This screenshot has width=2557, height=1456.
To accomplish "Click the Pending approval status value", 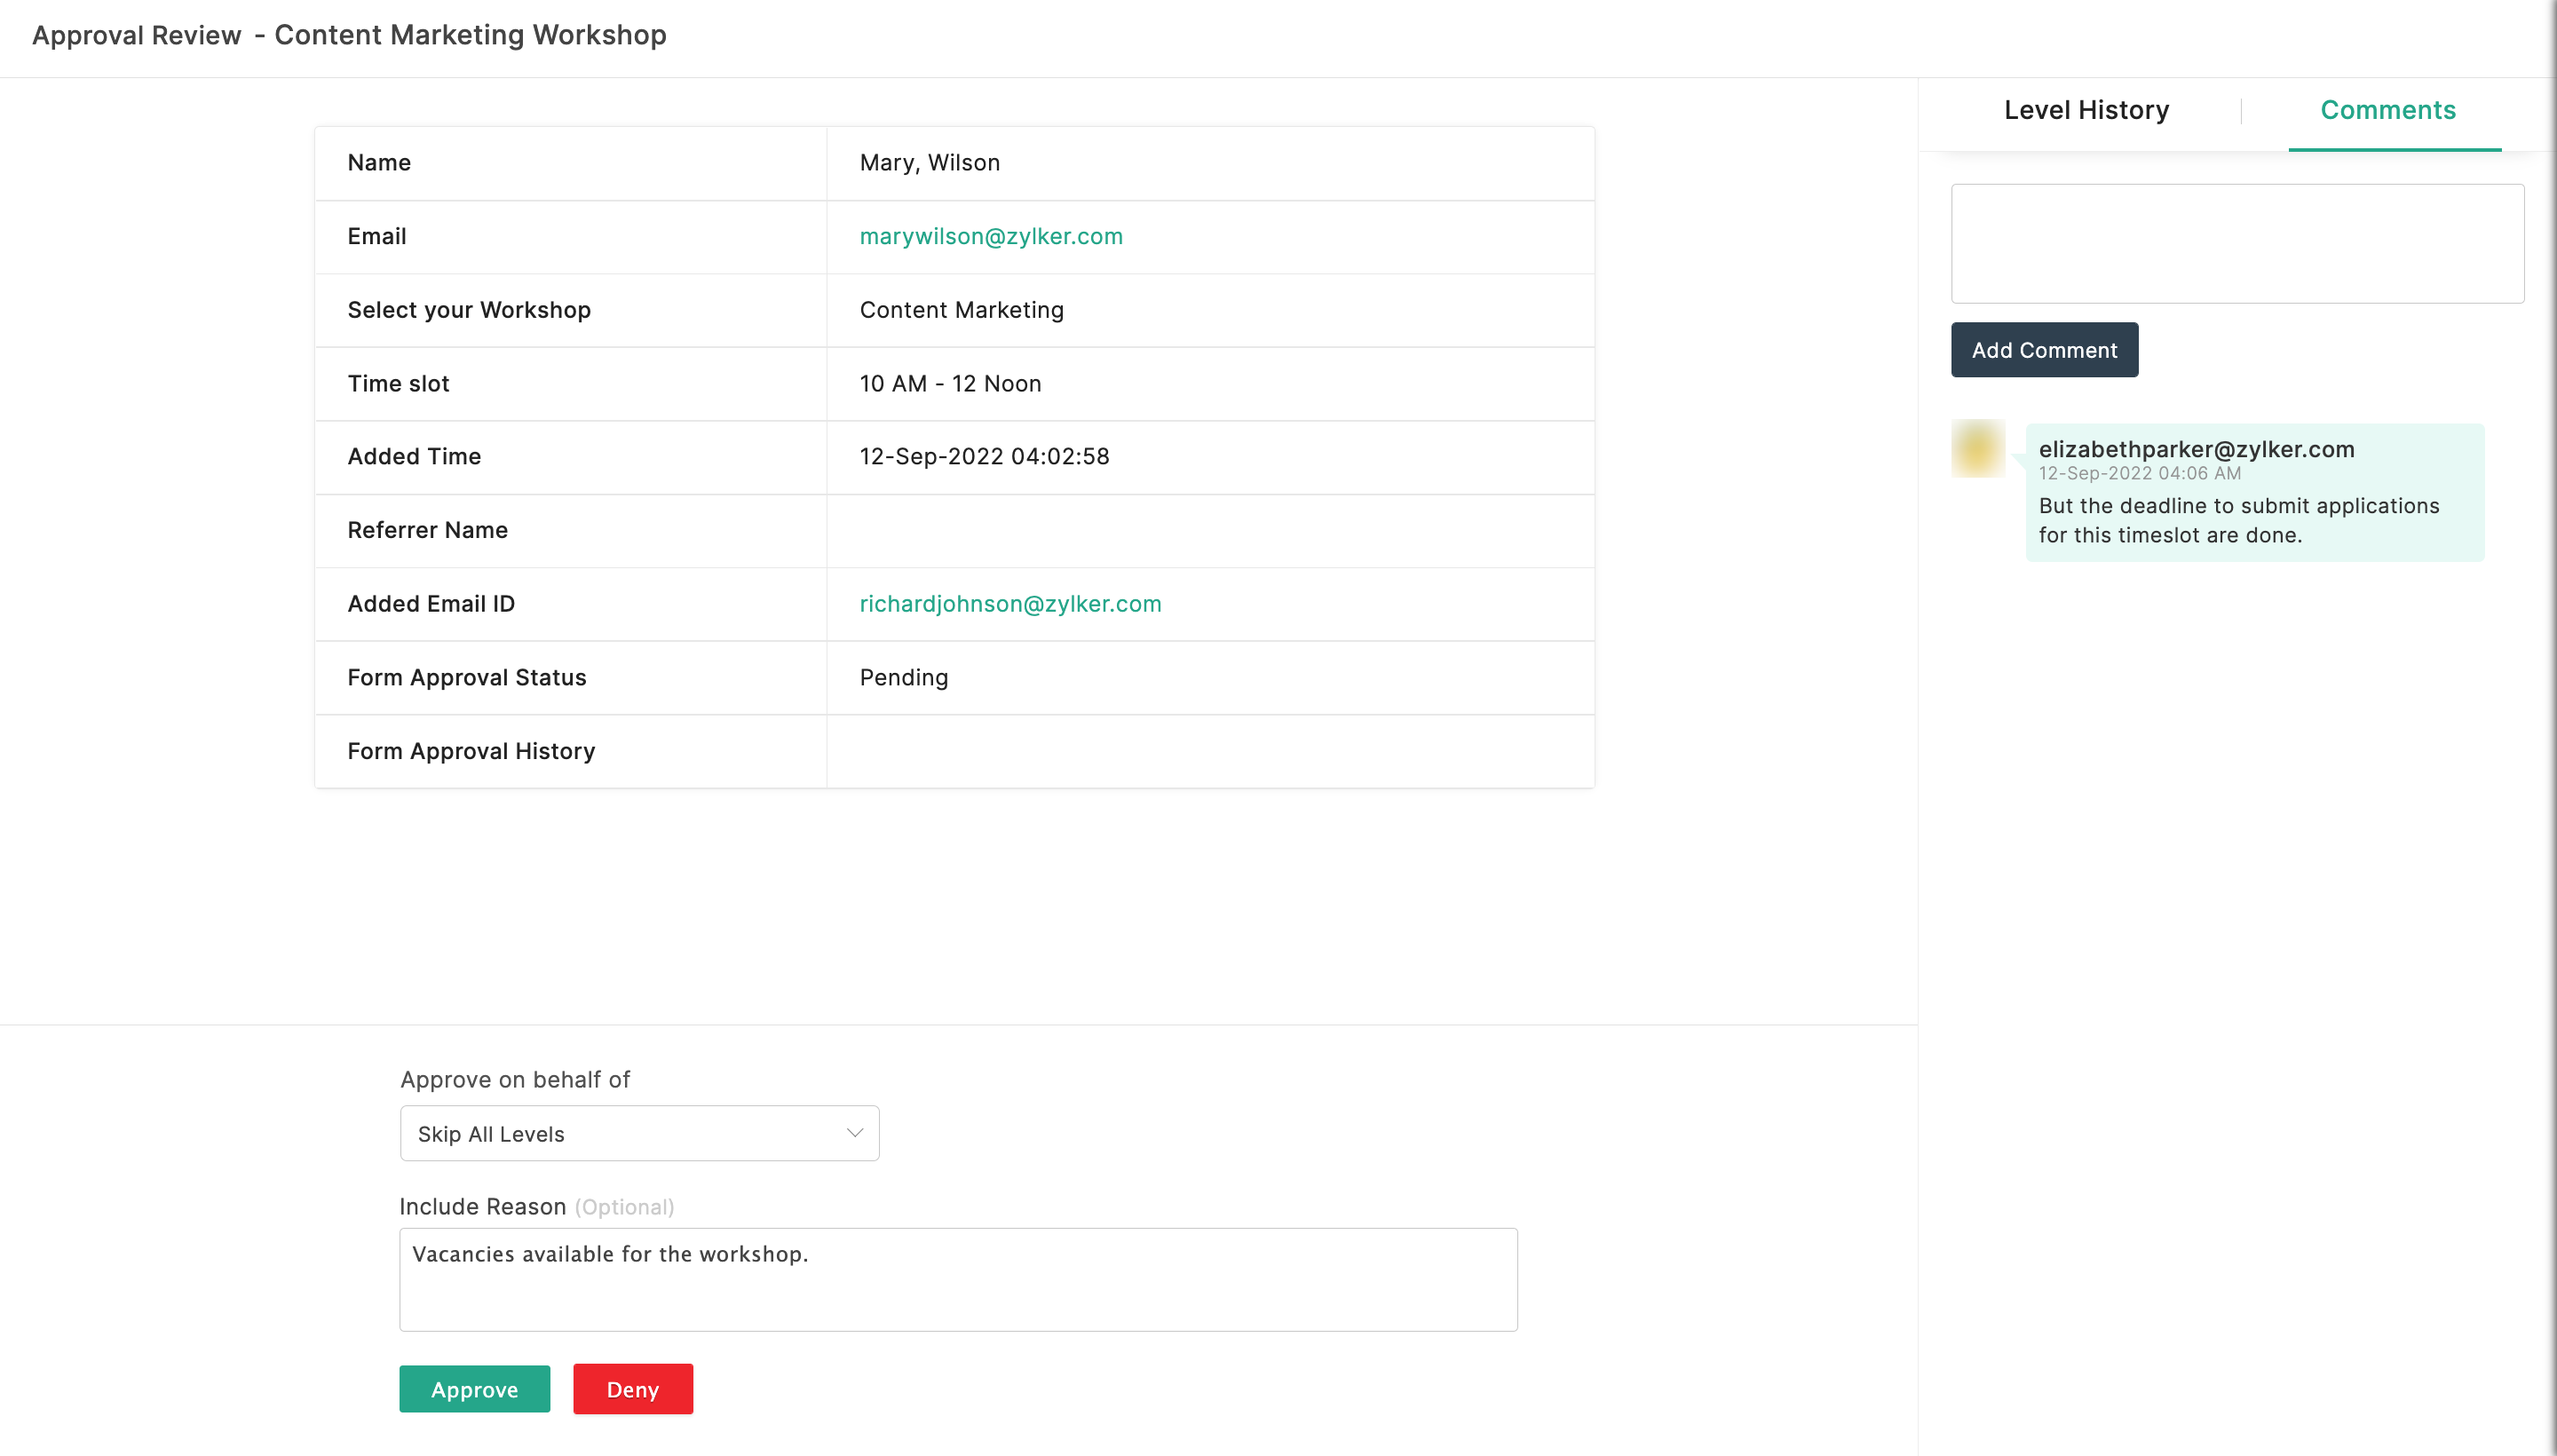I will tap(903, 678).
